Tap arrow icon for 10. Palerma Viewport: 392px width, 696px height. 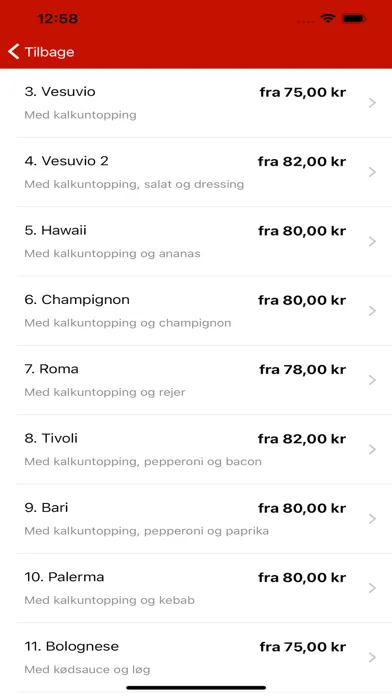[x=372, y=588]
